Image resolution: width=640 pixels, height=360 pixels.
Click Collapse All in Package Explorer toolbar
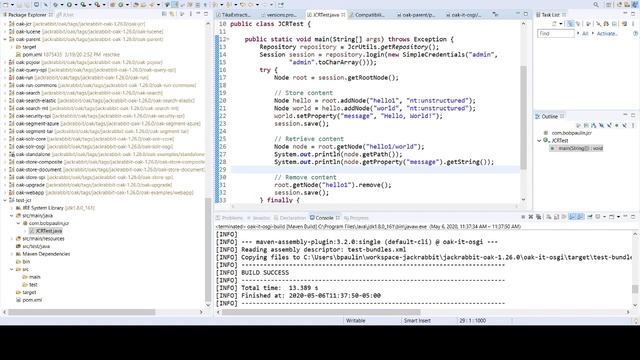[164, 14]
